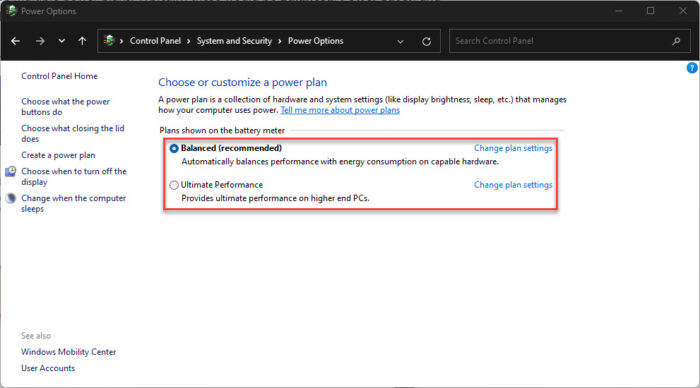Click the search magnifier icon

(x=676, y=41)
